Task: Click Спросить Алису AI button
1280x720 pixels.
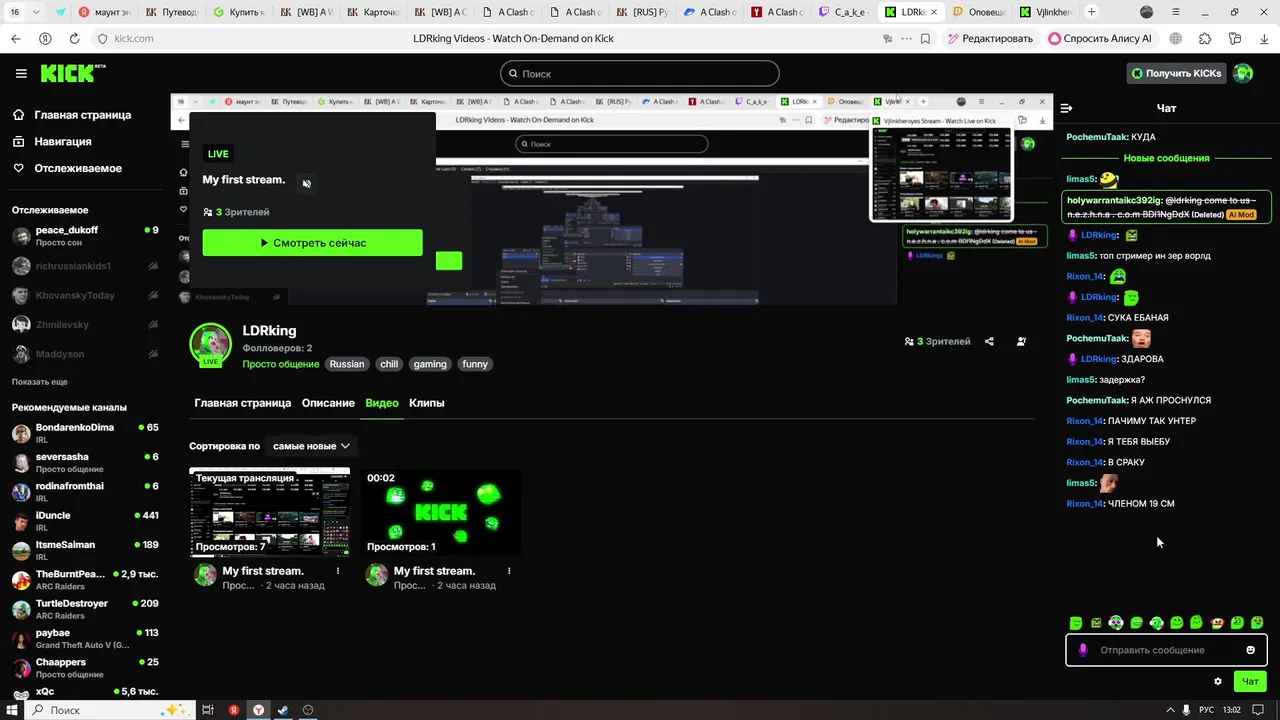Action: 1101,38
